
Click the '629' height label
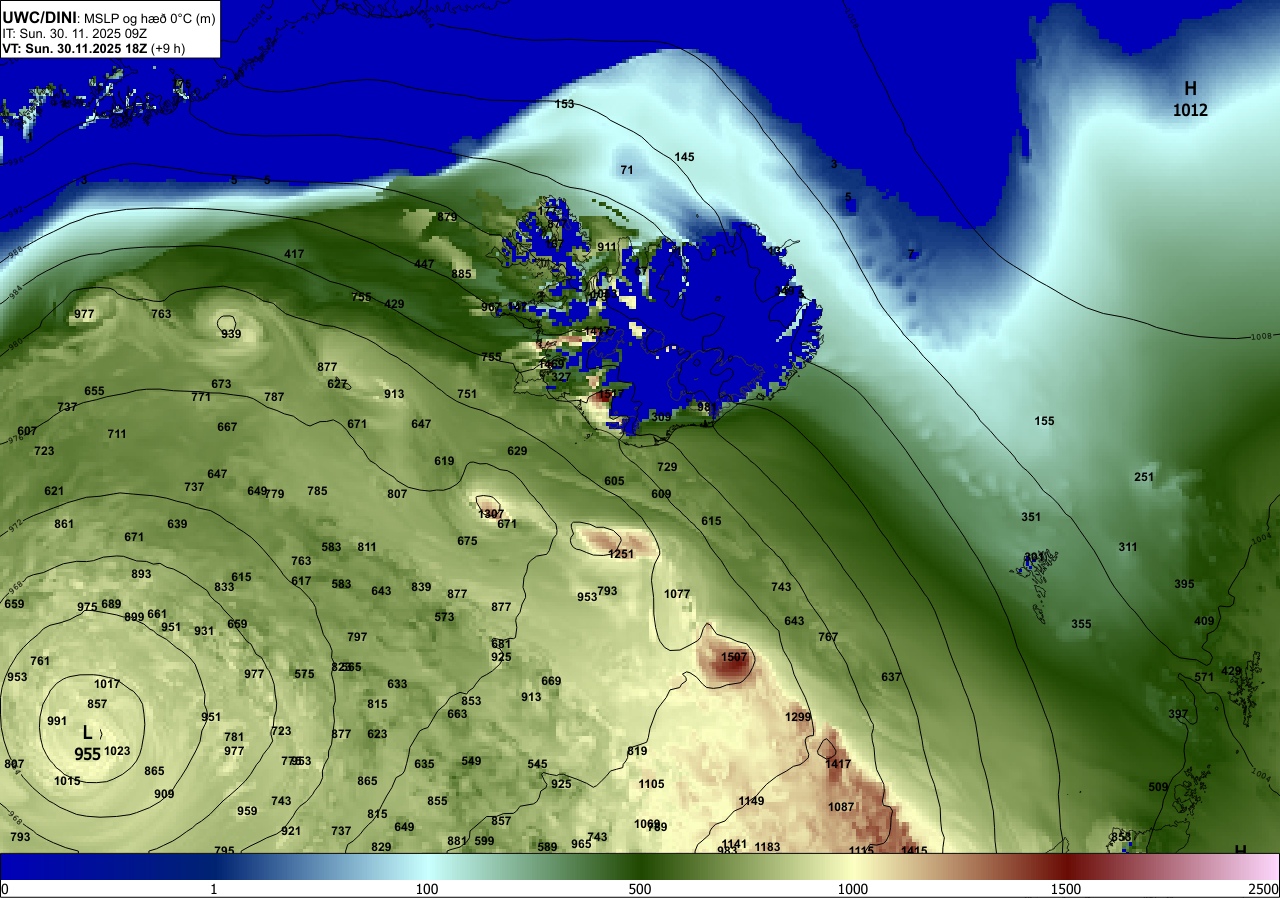coord(517,451)
